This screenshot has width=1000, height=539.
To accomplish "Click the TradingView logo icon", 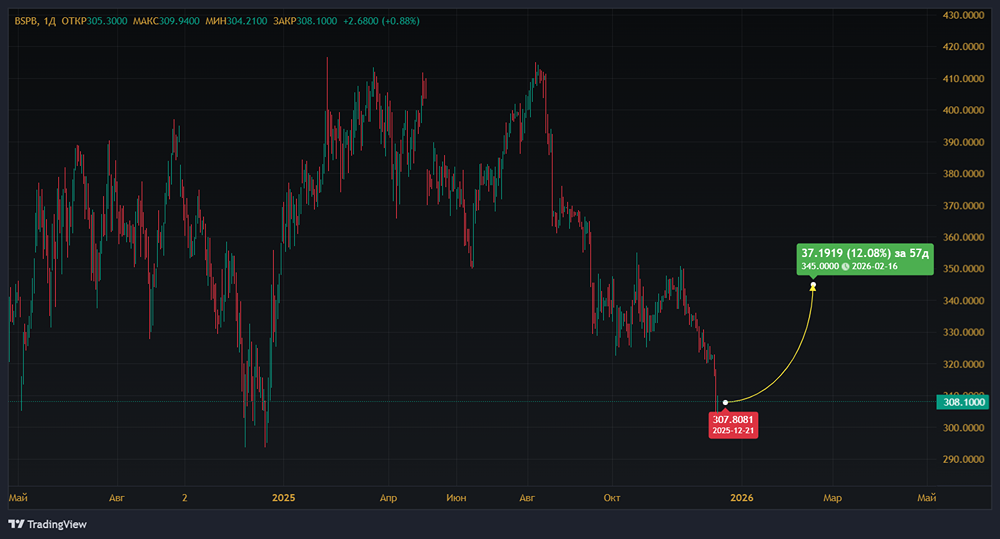I will click(x=16, y=524).
